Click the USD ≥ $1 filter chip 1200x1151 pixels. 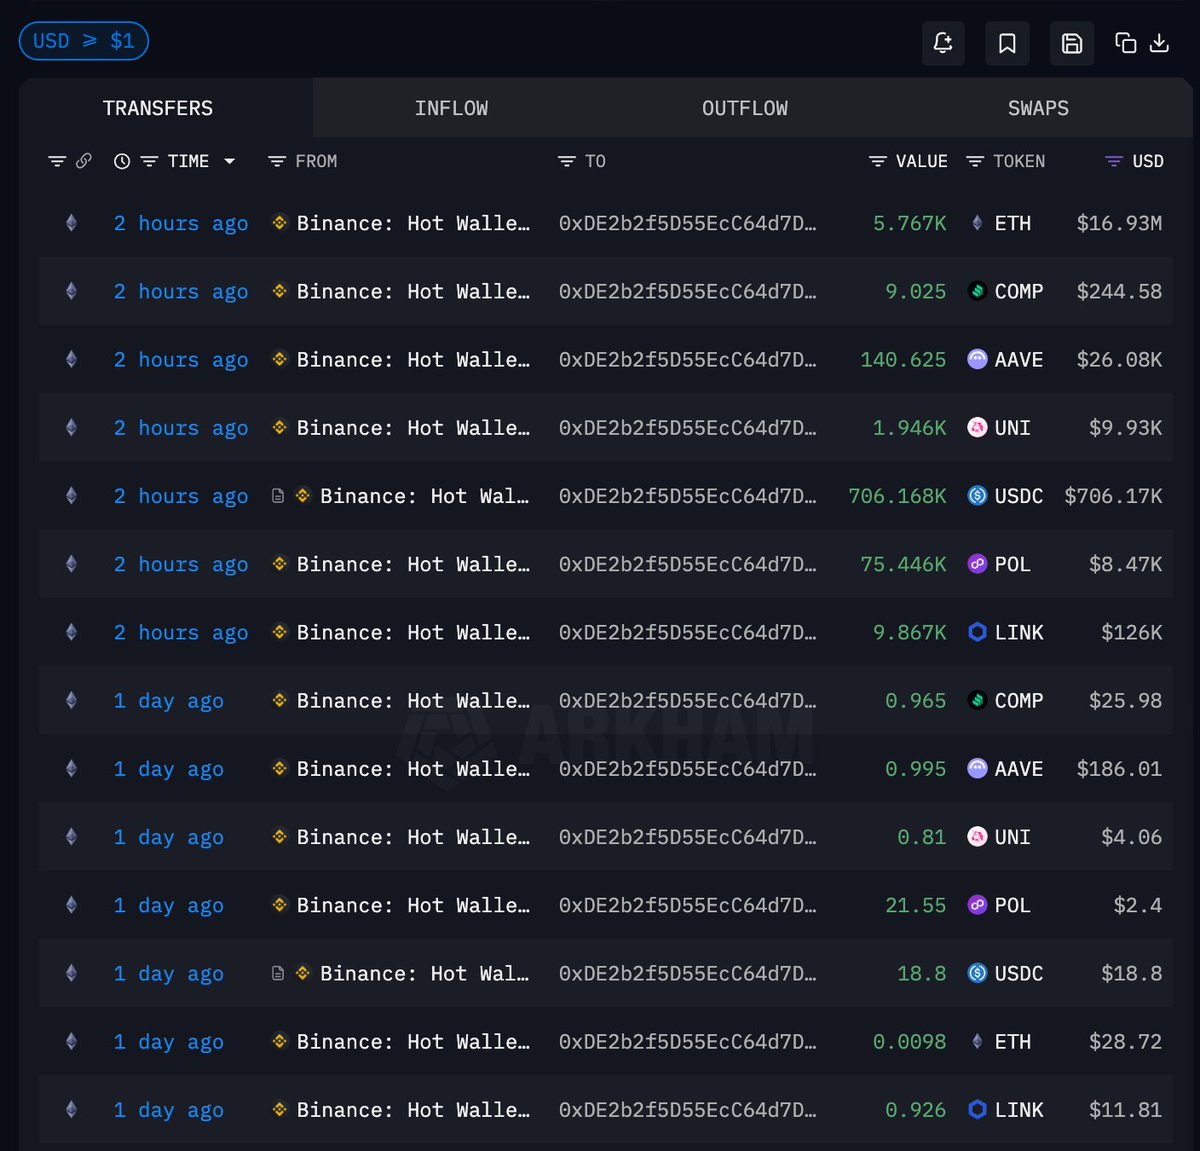tap(84, 41)
